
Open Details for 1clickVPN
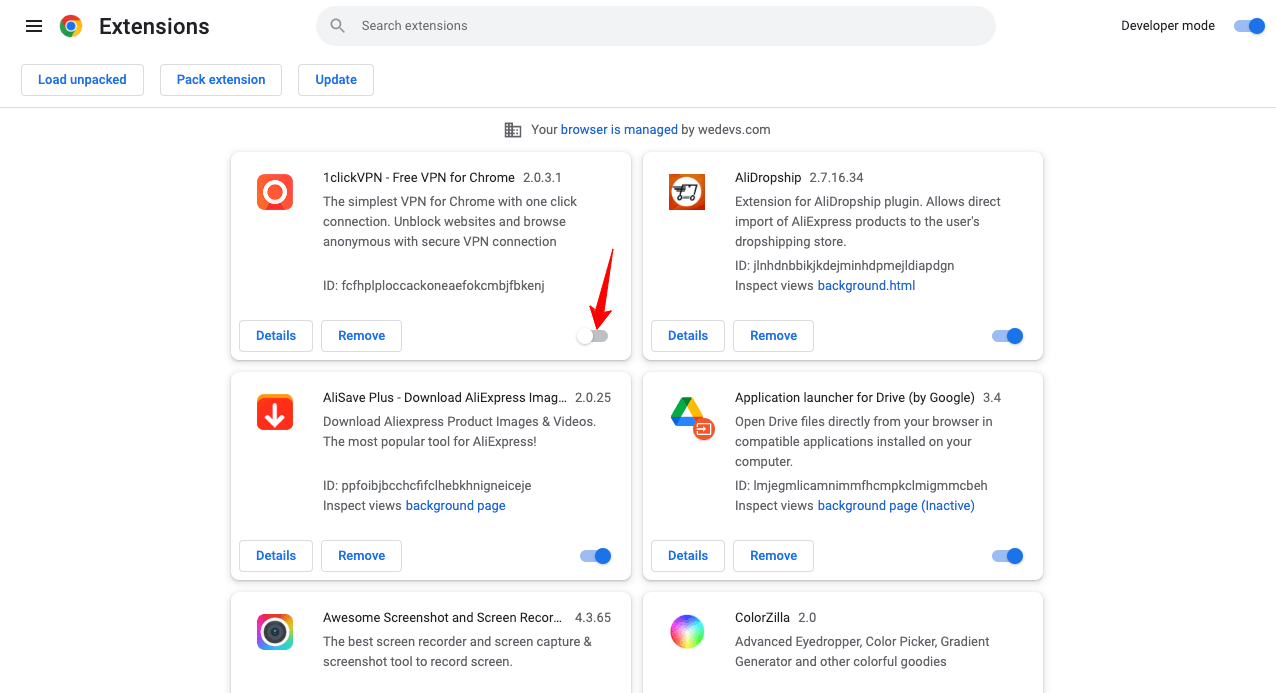pos(276,336)
